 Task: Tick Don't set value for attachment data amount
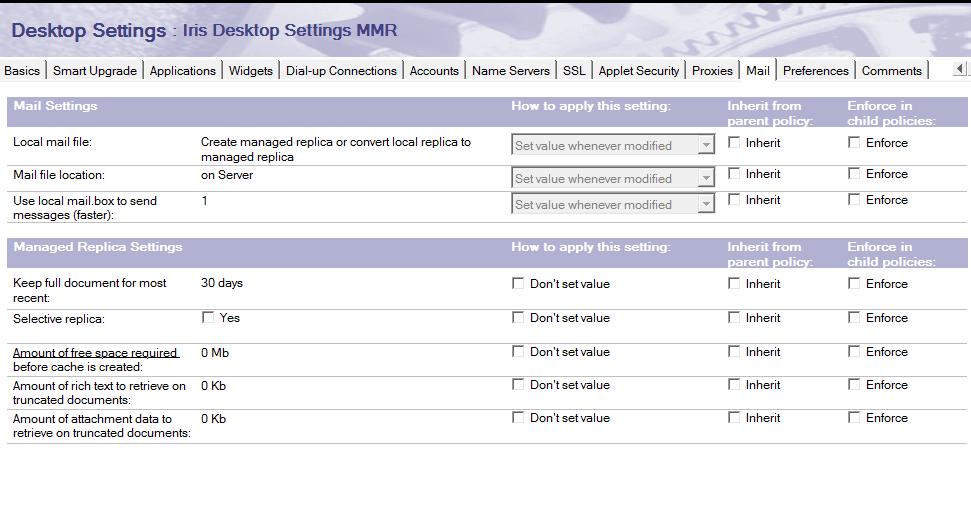pyautogui.click(x=518, y=417)
